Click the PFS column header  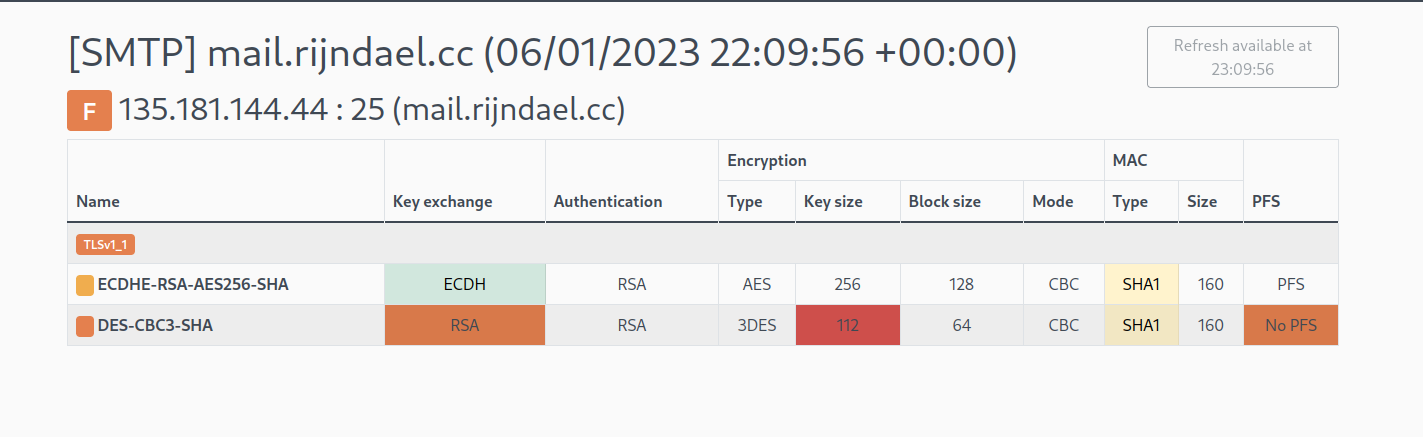[1264, 201]
